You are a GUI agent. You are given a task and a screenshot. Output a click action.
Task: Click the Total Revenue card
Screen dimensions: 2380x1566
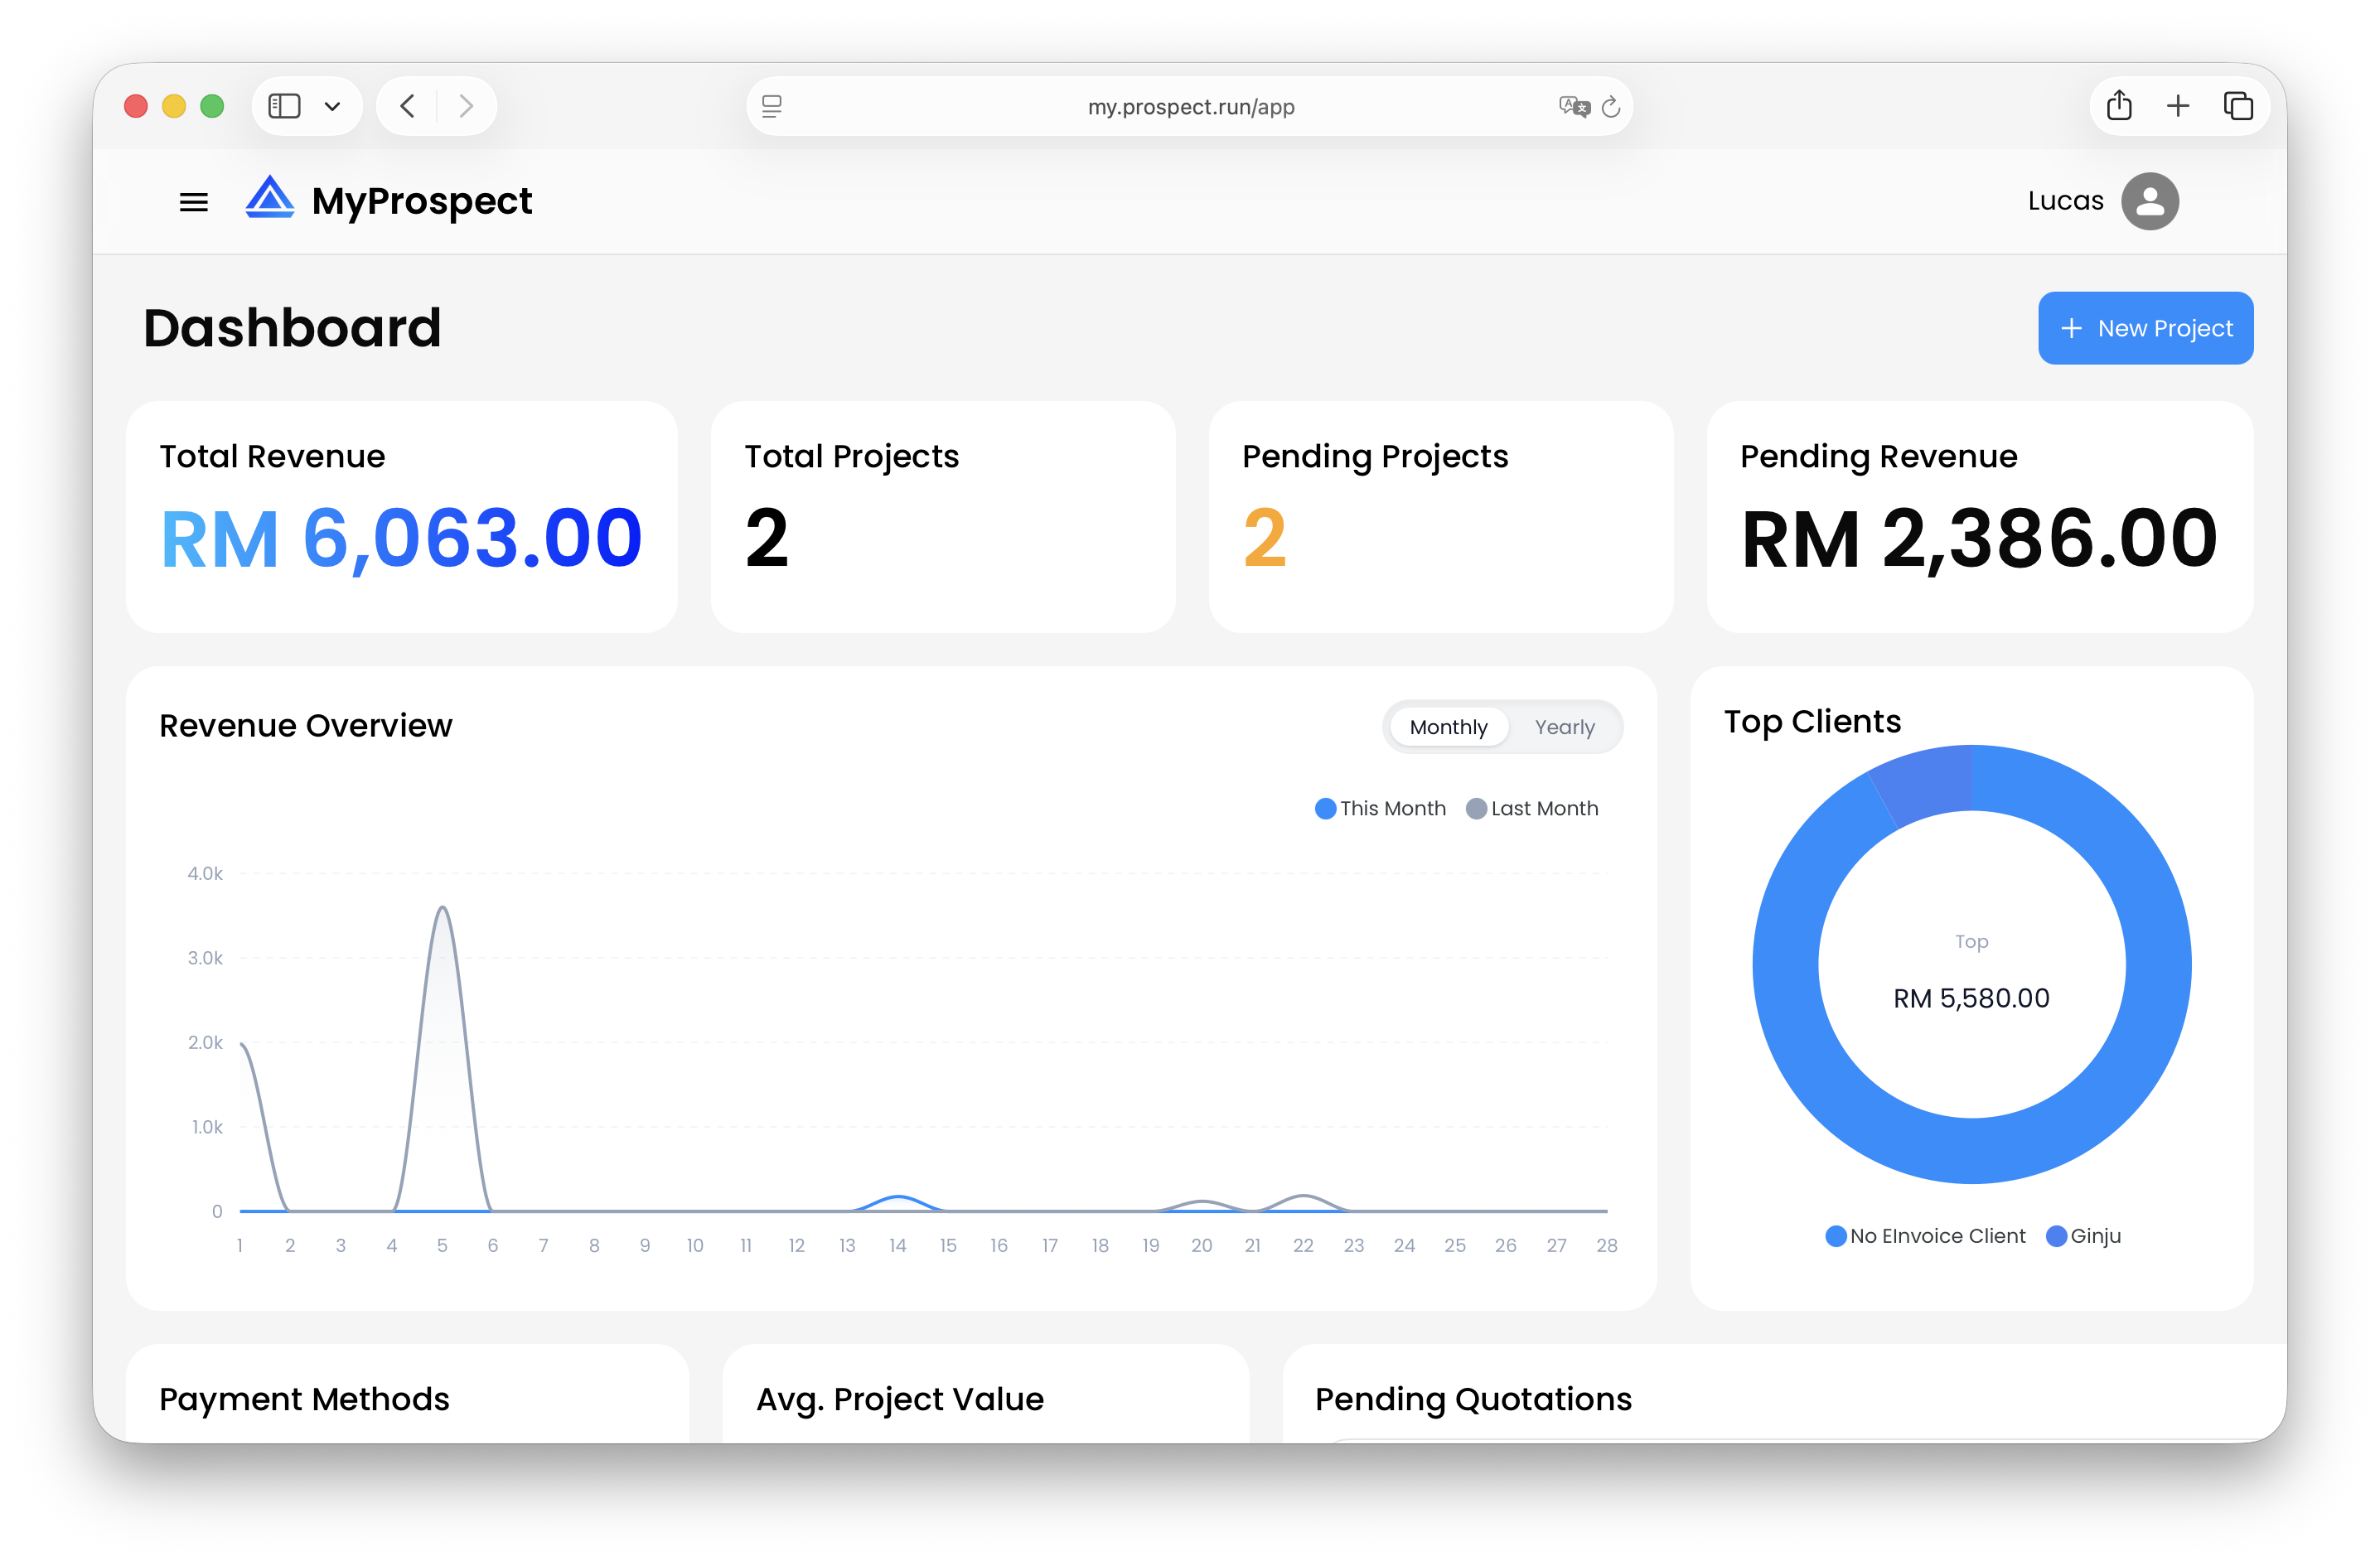tap(401, 517)
